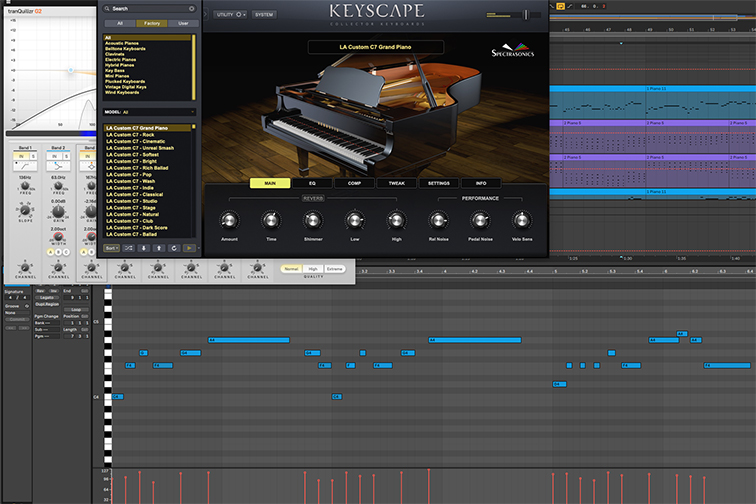The image size is (756, 504).
Task: Show Factory patches filter
Action: click(152, 23)
